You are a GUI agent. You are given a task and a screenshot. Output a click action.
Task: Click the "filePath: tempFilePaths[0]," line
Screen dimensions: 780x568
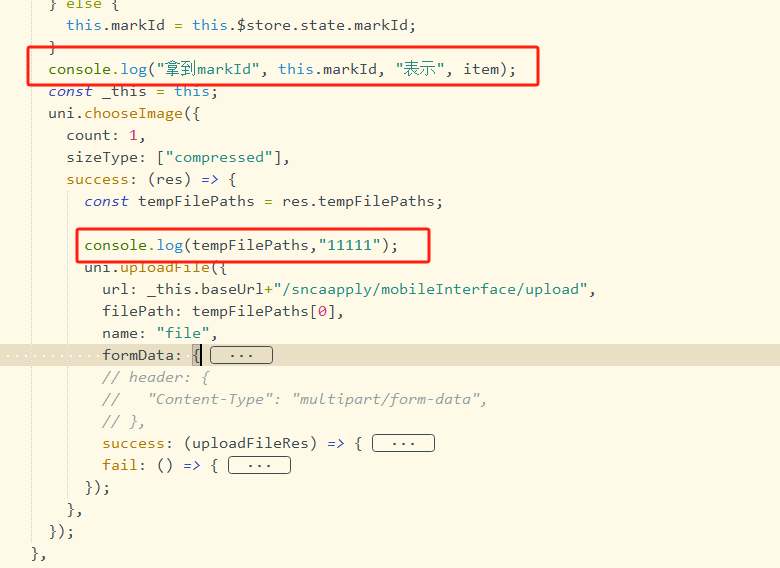coord(223,311)
